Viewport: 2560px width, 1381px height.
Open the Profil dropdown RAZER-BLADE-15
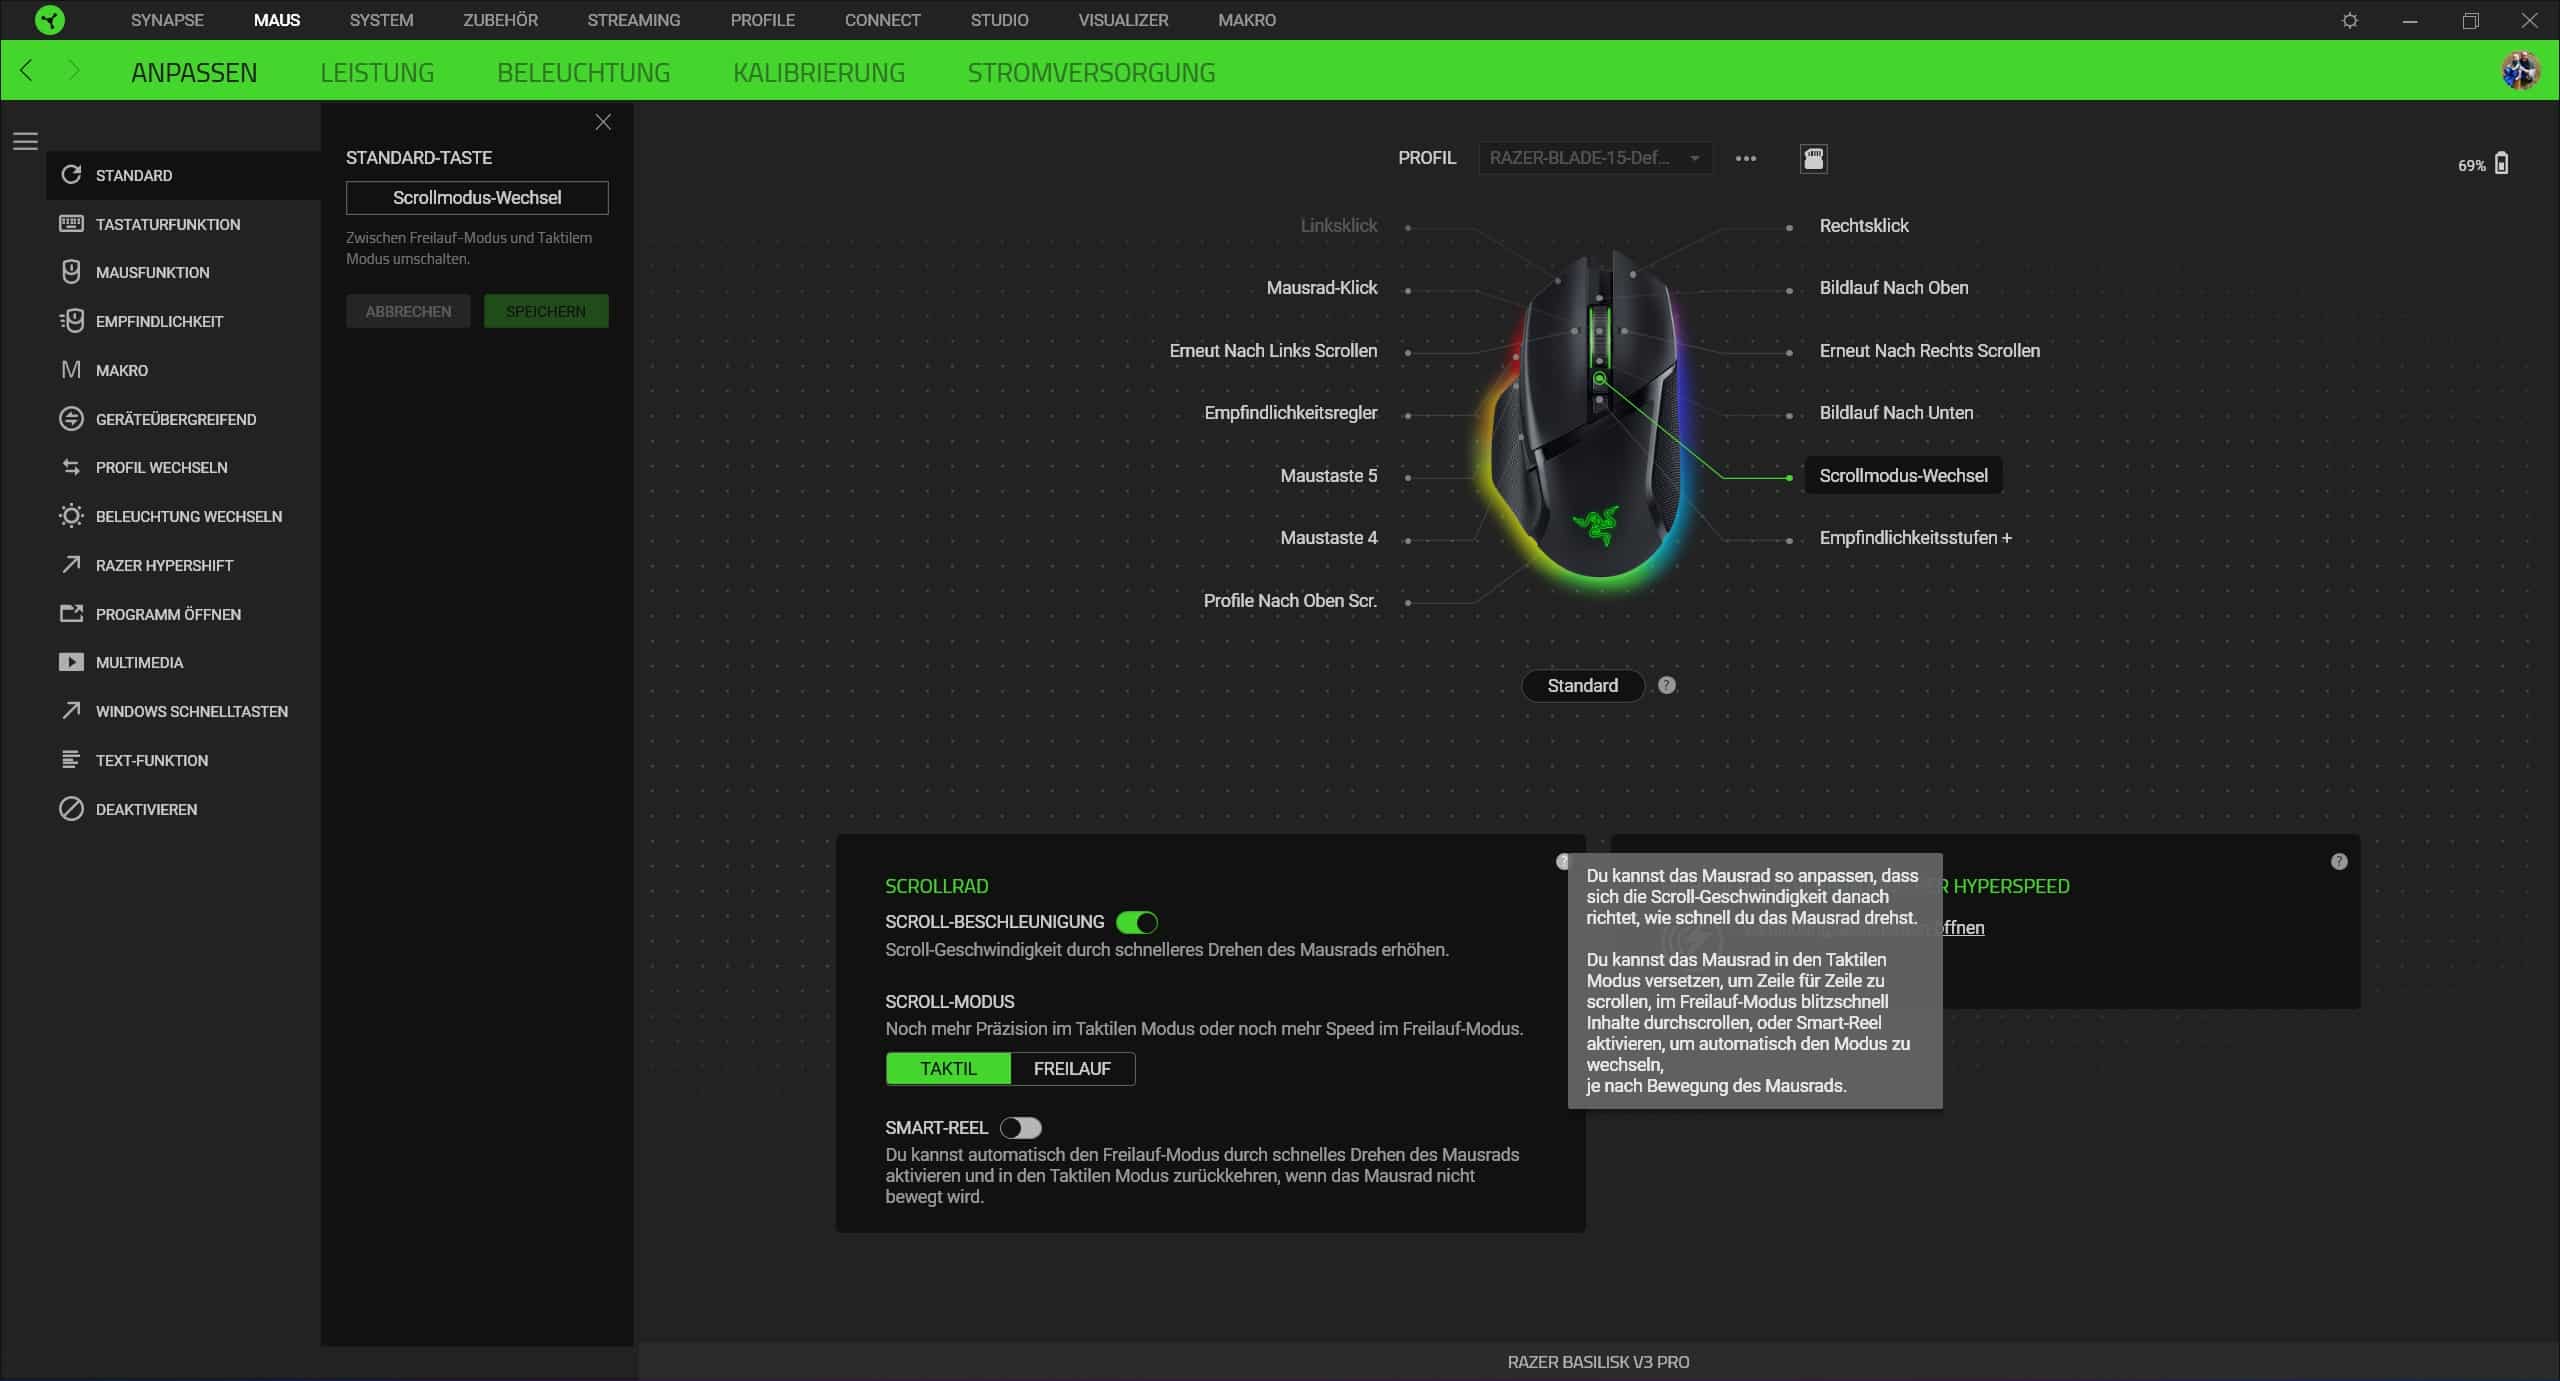[1594, 158]
